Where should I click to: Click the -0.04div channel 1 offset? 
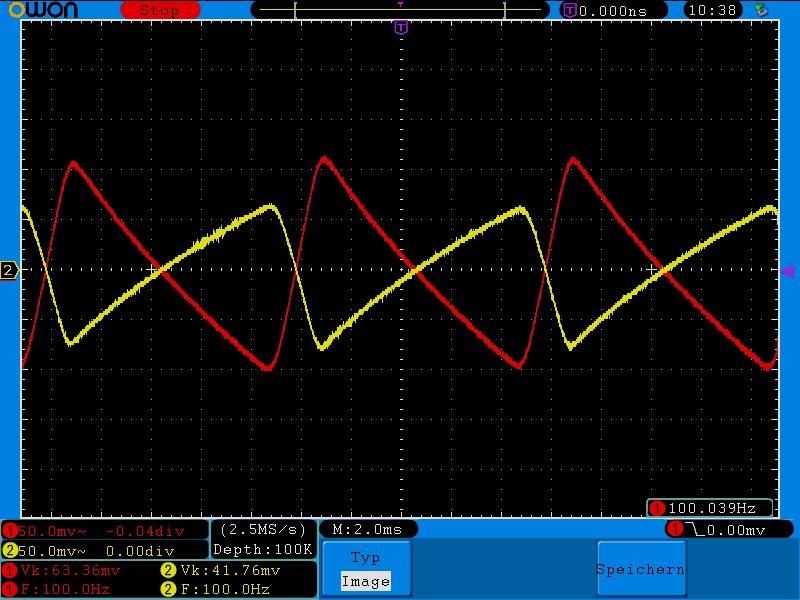coord(145,531)
